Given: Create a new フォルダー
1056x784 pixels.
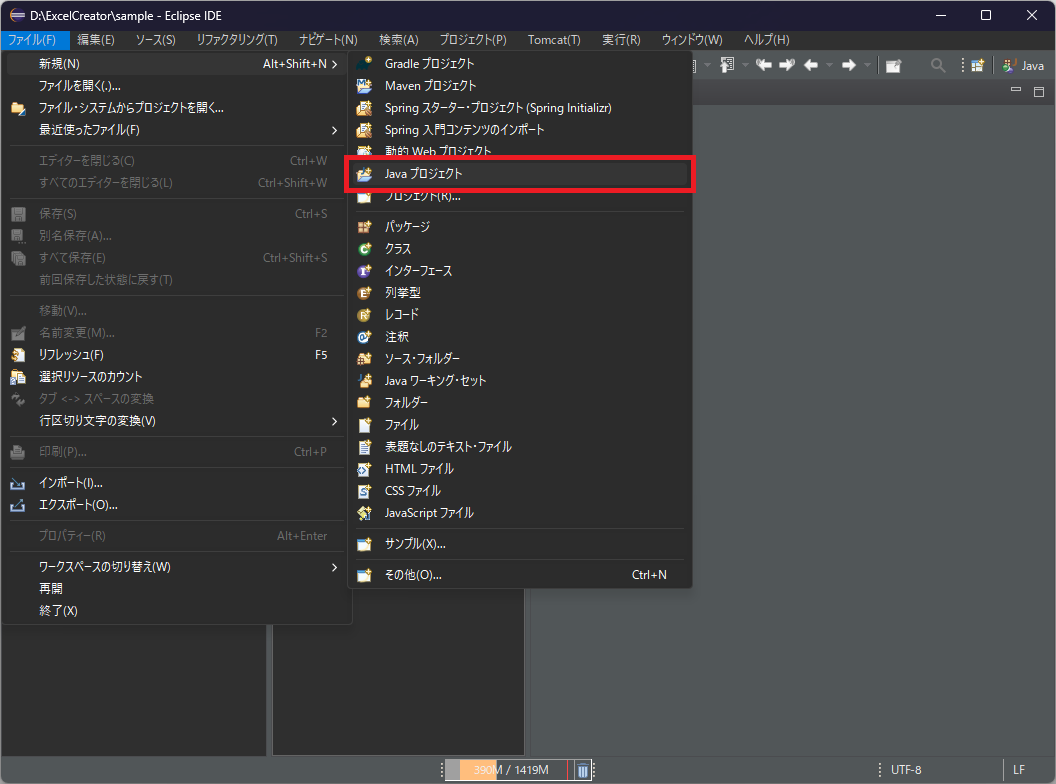Looking at the screenshot, I should pos(519,403).
